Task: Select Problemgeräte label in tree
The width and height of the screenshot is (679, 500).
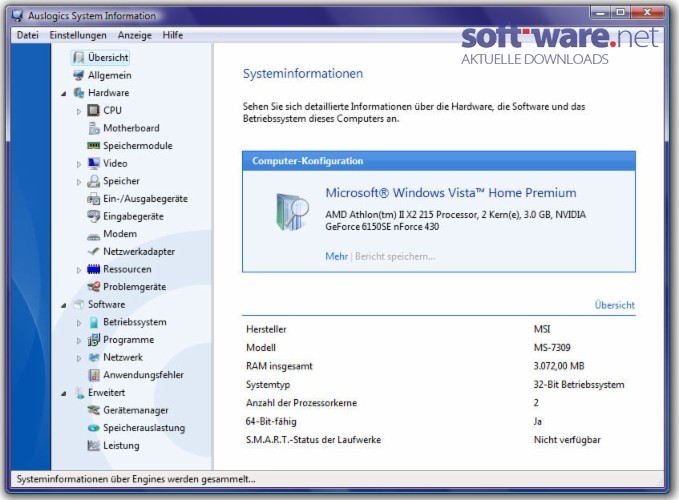Action: (135, 287)
